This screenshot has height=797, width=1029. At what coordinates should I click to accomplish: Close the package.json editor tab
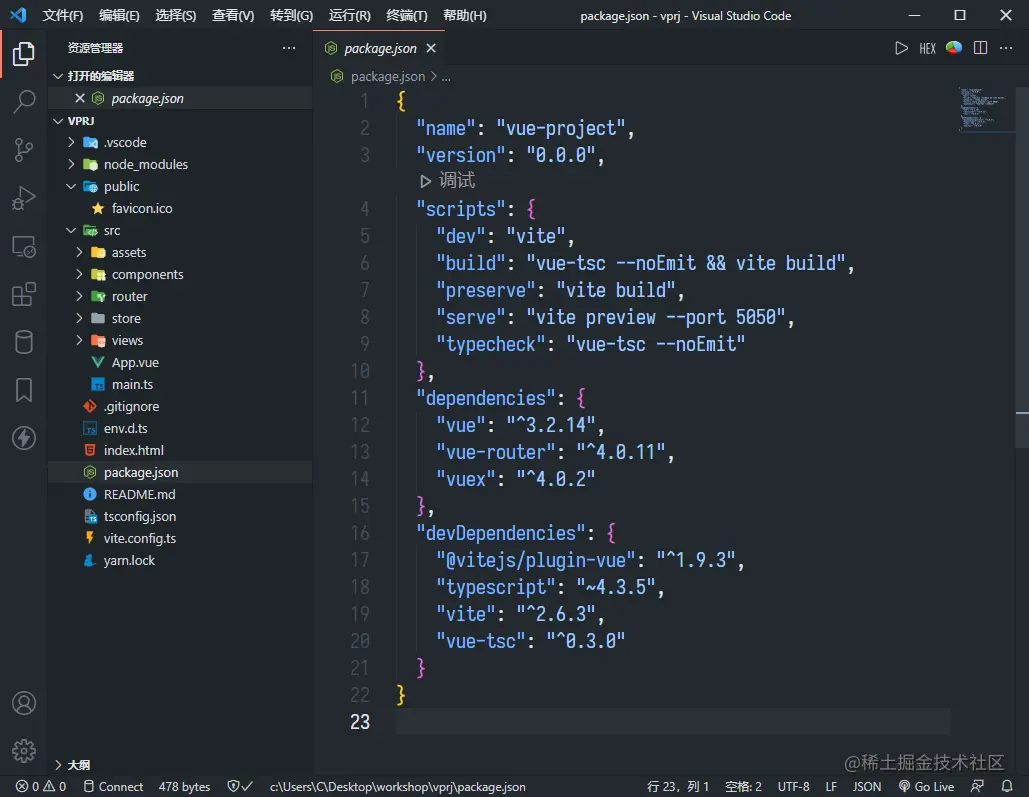pyautogui.click(x=431, y=48)
